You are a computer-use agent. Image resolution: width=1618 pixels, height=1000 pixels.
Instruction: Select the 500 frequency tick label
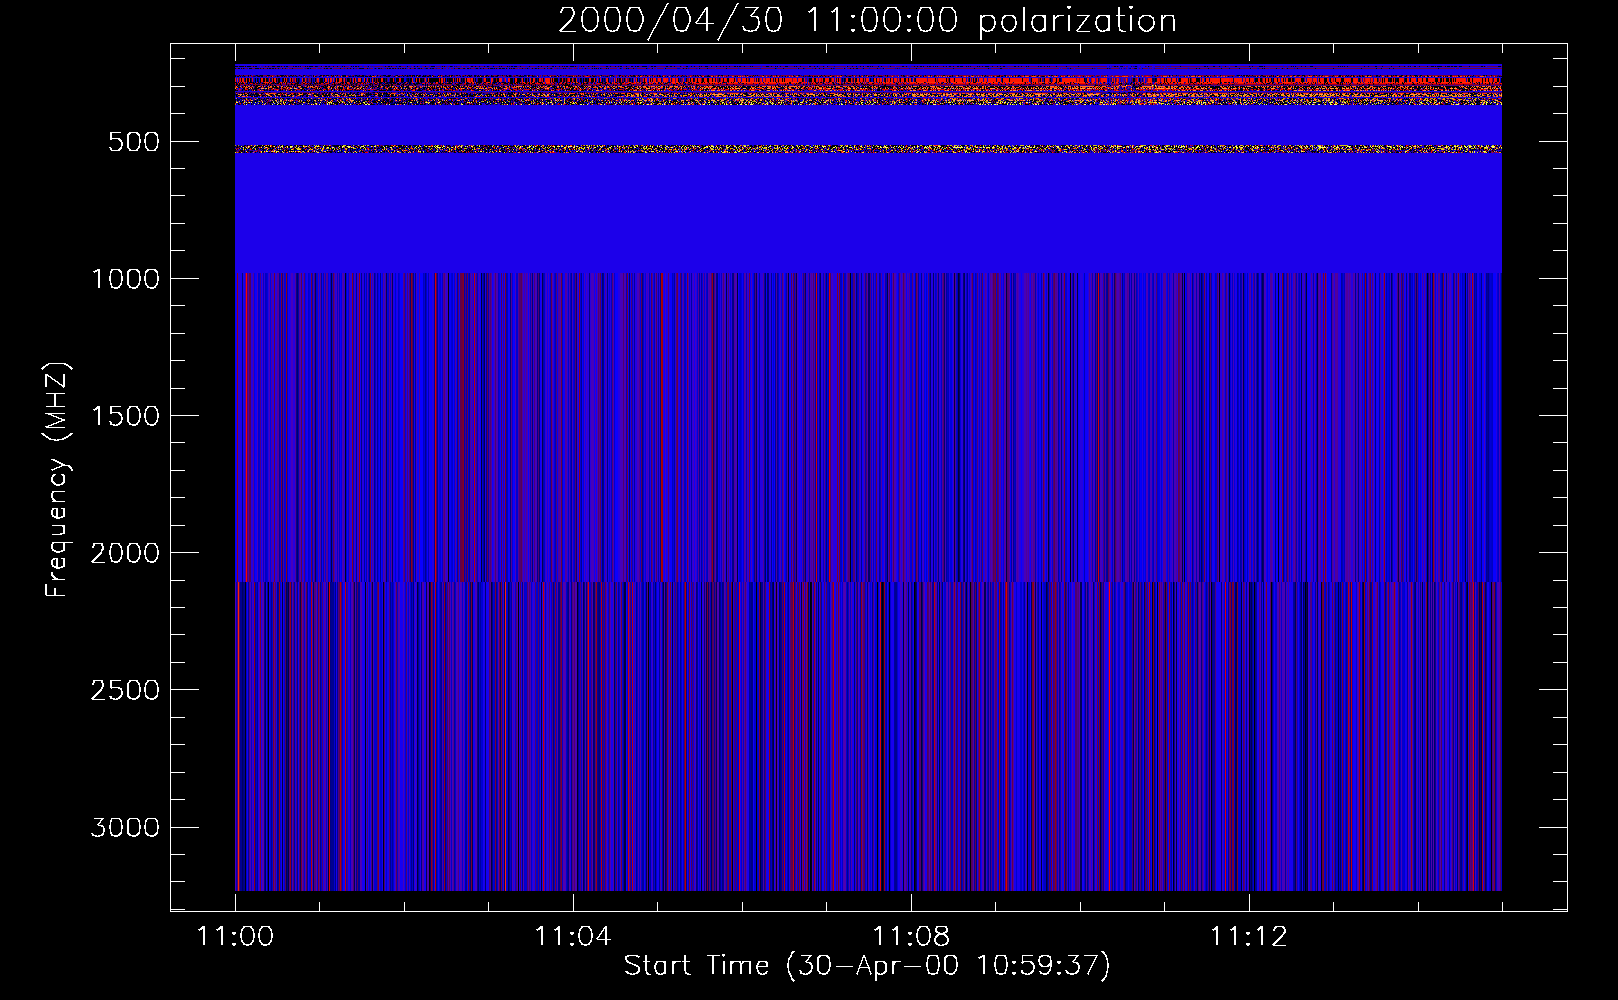coord(133,142)
